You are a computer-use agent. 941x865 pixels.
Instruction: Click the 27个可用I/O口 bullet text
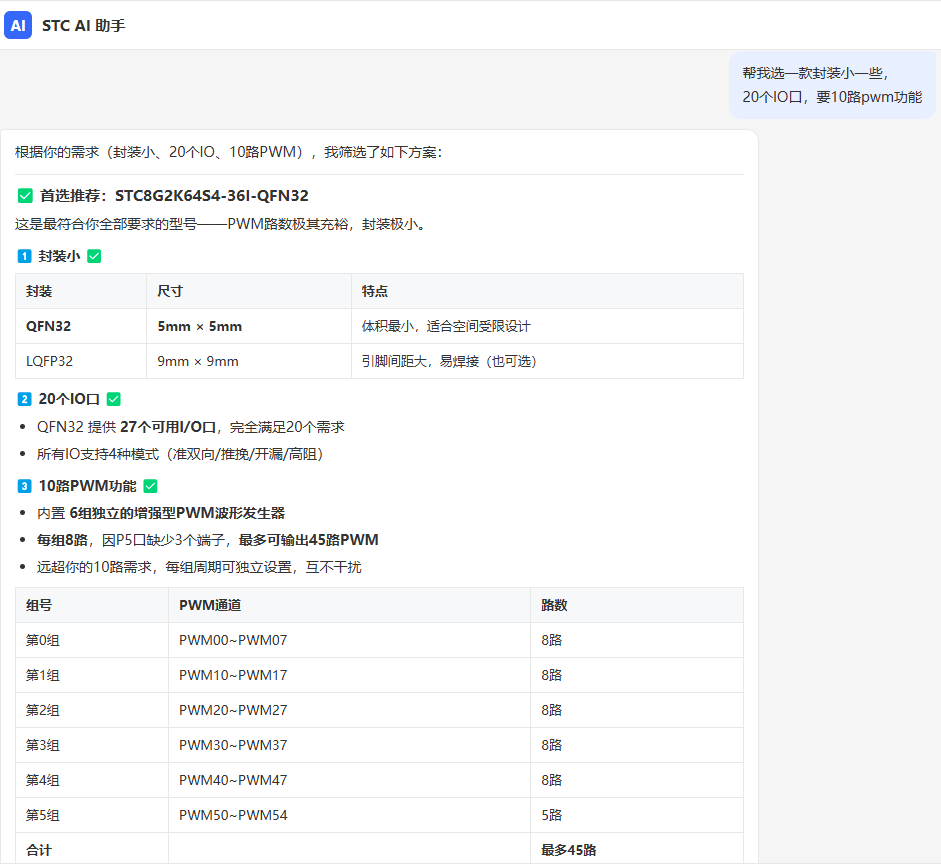168,427
